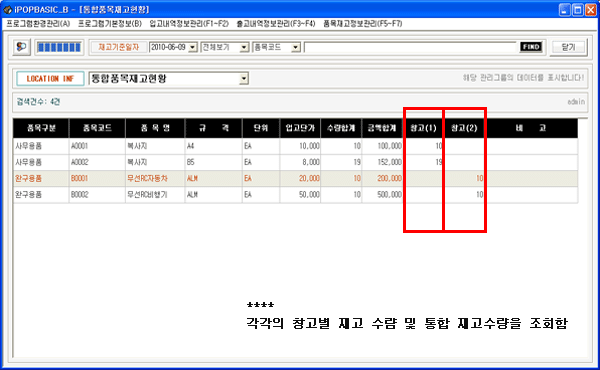
Task: Click the 입고단가 column header
Action: tap(300, 128)
